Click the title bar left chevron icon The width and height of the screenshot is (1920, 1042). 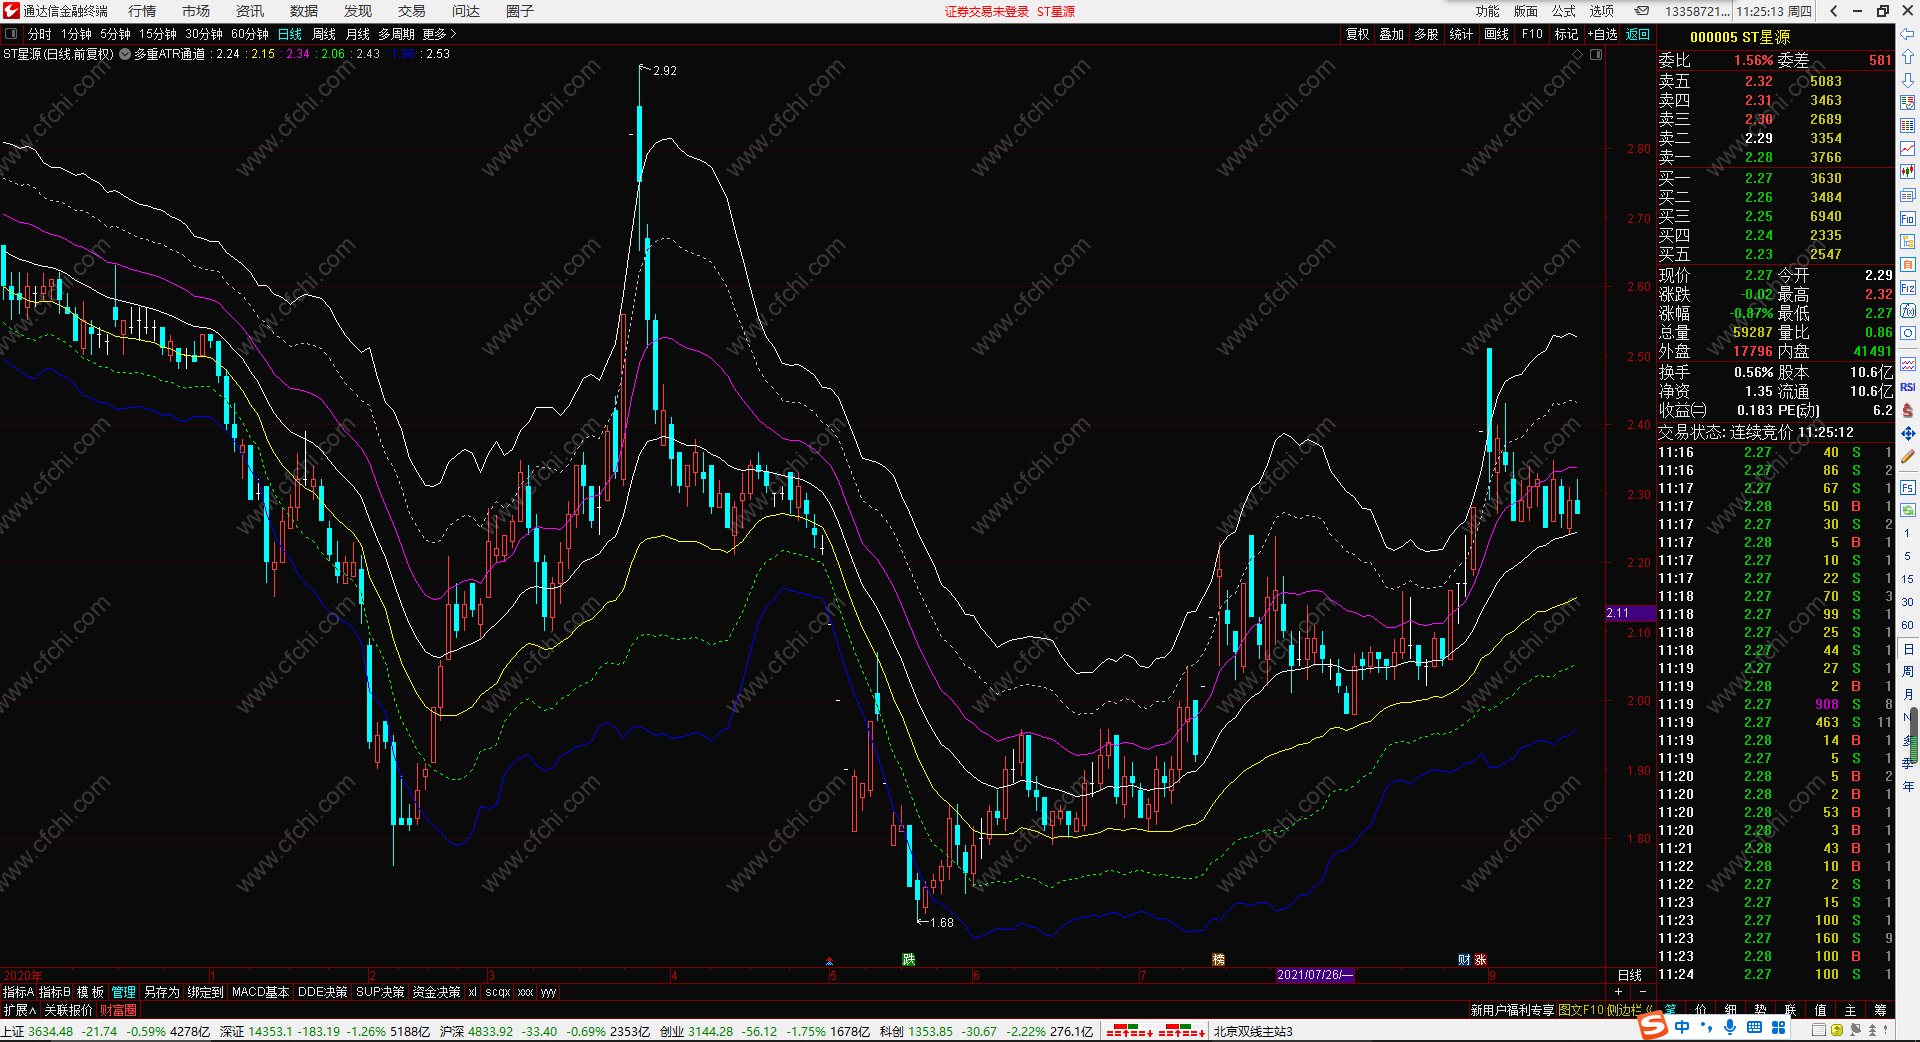1833,11
